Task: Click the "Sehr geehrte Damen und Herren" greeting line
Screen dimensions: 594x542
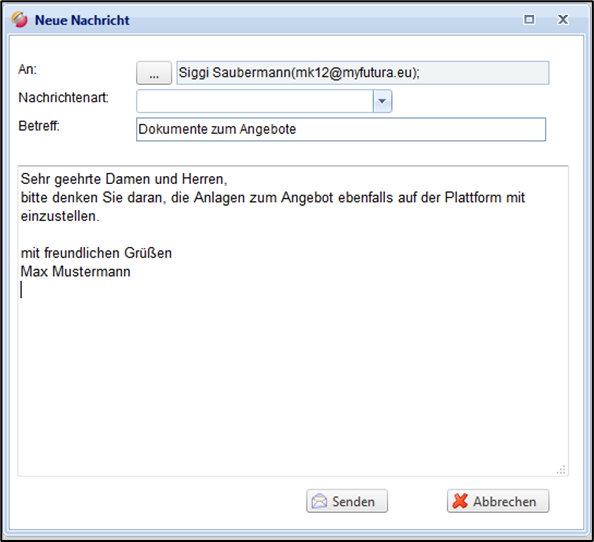Action: point(124,179)
